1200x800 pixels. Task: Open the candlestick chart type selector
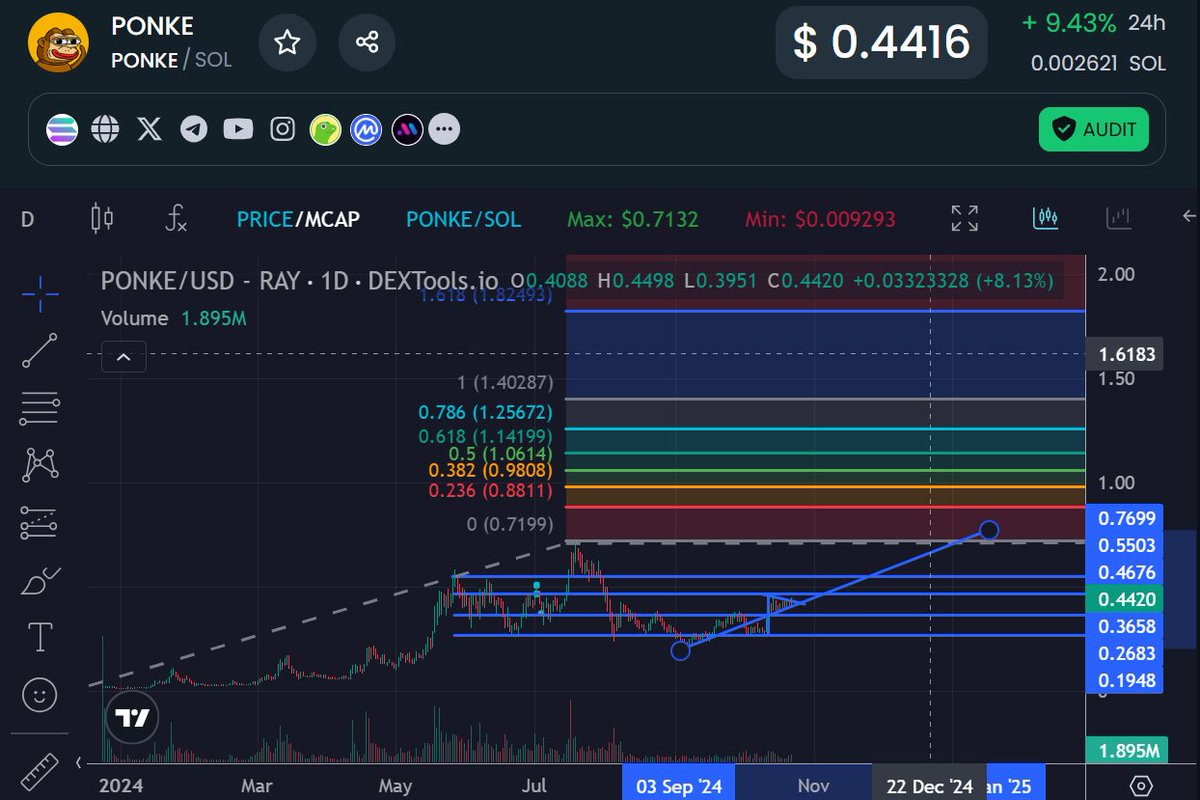[x=102, y=218]
